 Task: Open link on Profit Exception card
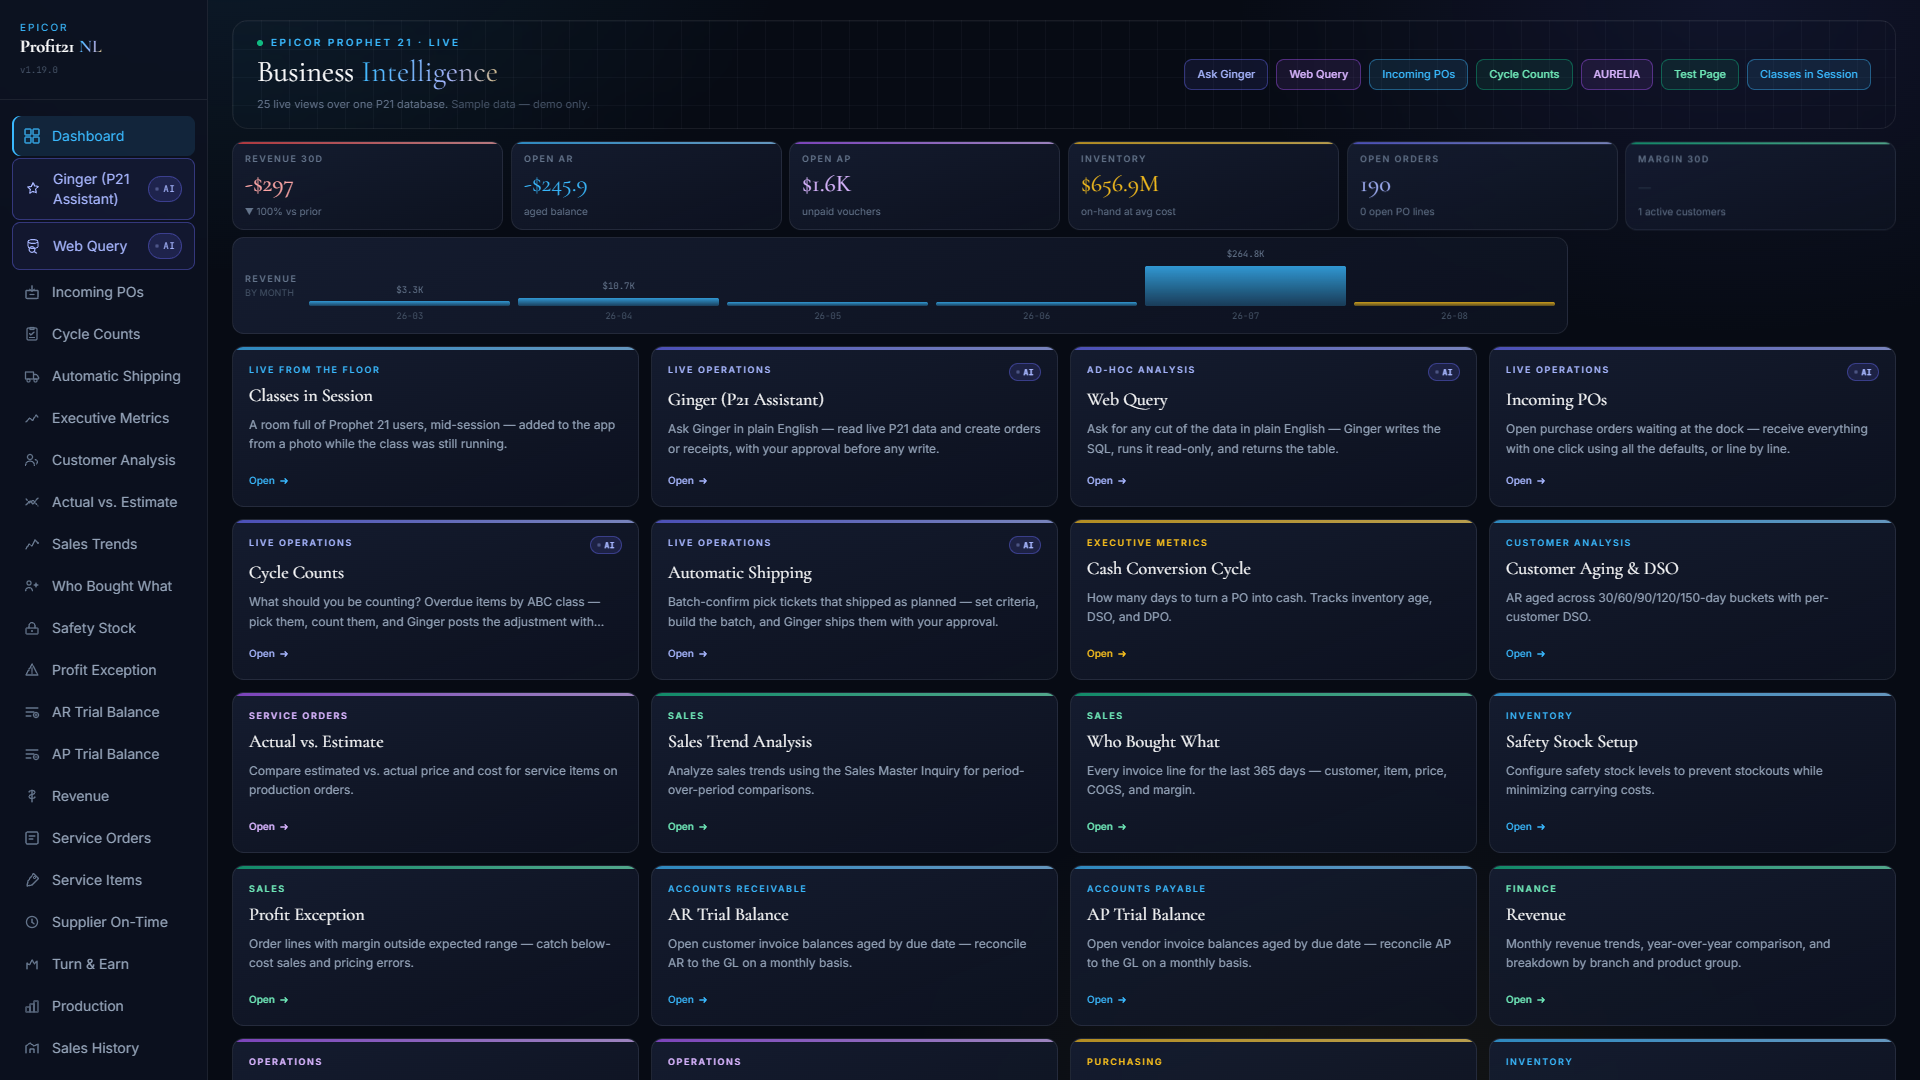(268, 1000)
